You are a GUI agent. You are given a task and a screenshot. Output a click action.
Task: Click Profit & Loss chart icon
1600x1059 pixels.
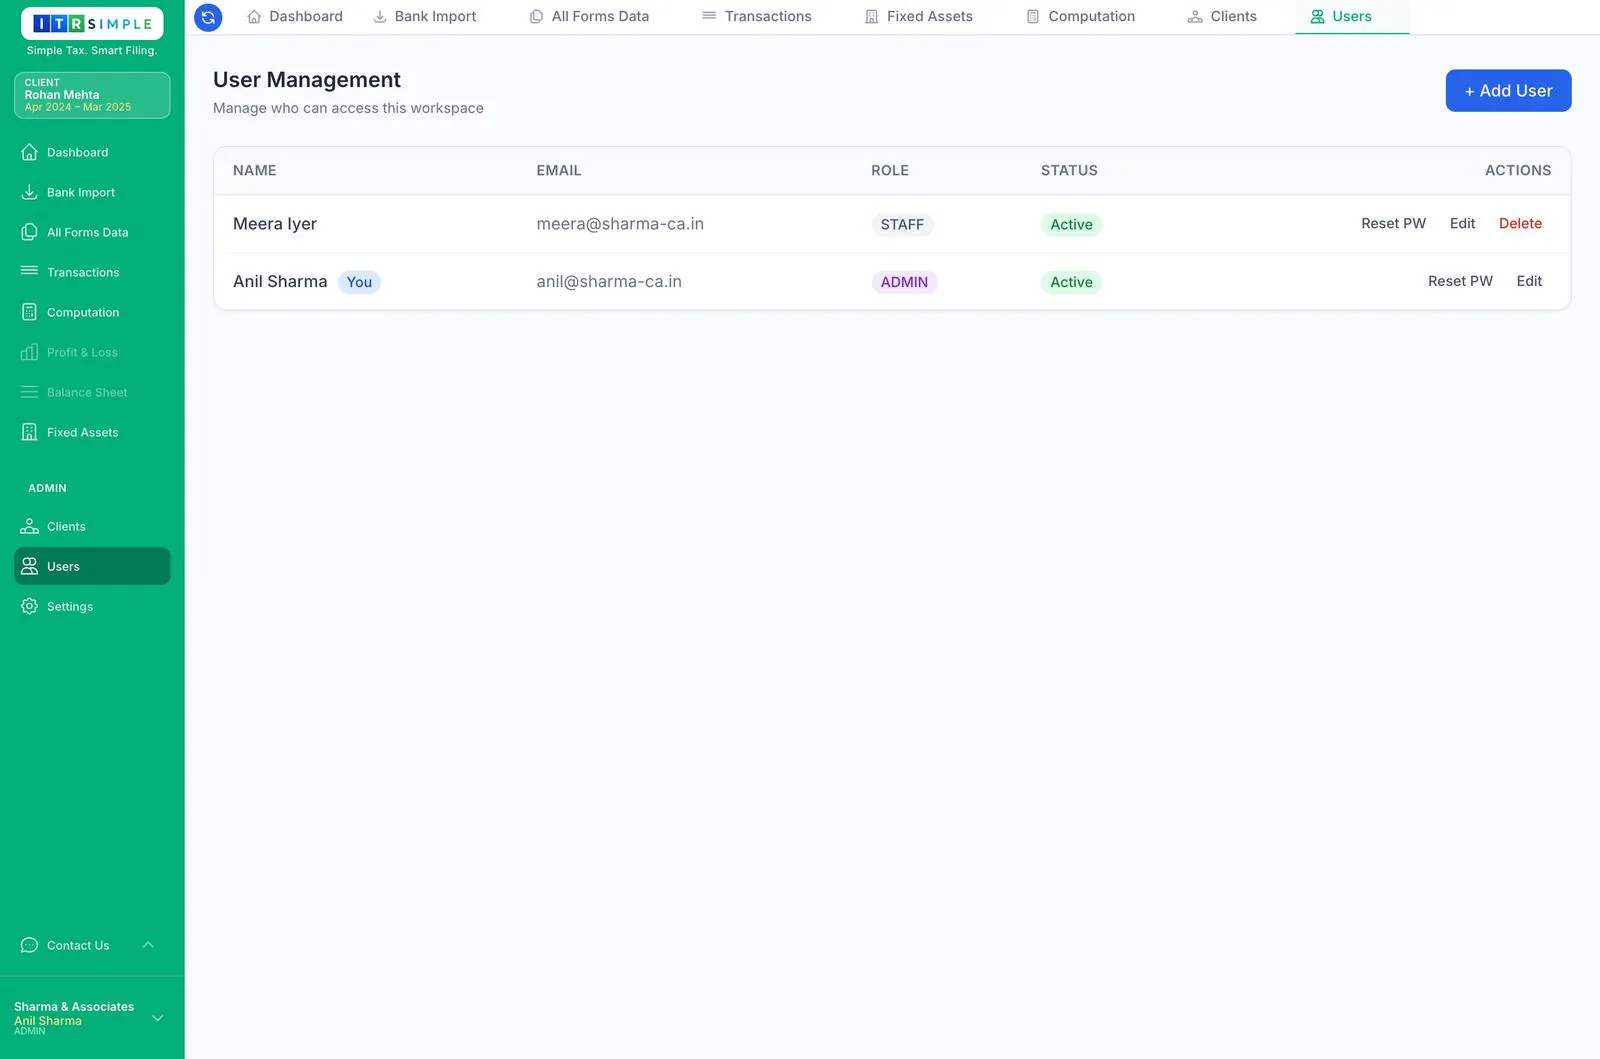[30, 352]
